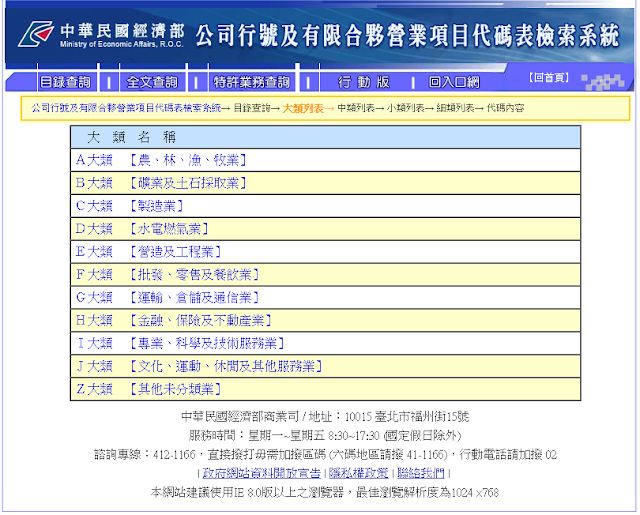
Task: Click the Ministry of Economic Affairs logo
Action: 101,34
